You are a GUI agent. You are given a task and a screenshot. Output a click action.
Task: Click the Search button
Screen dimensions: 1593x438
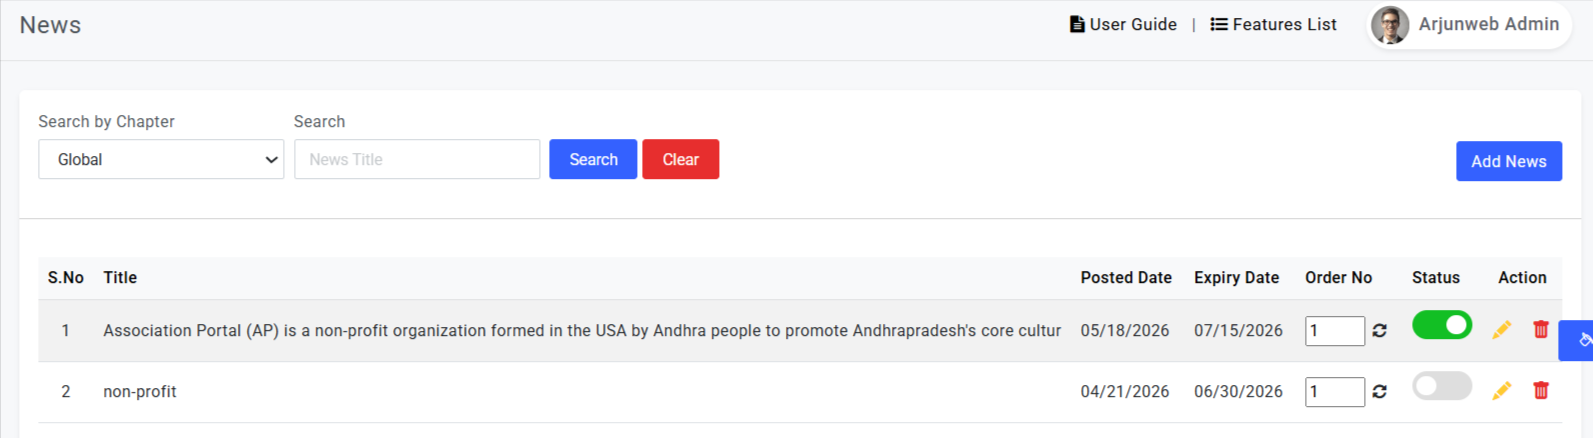[593, 159]
